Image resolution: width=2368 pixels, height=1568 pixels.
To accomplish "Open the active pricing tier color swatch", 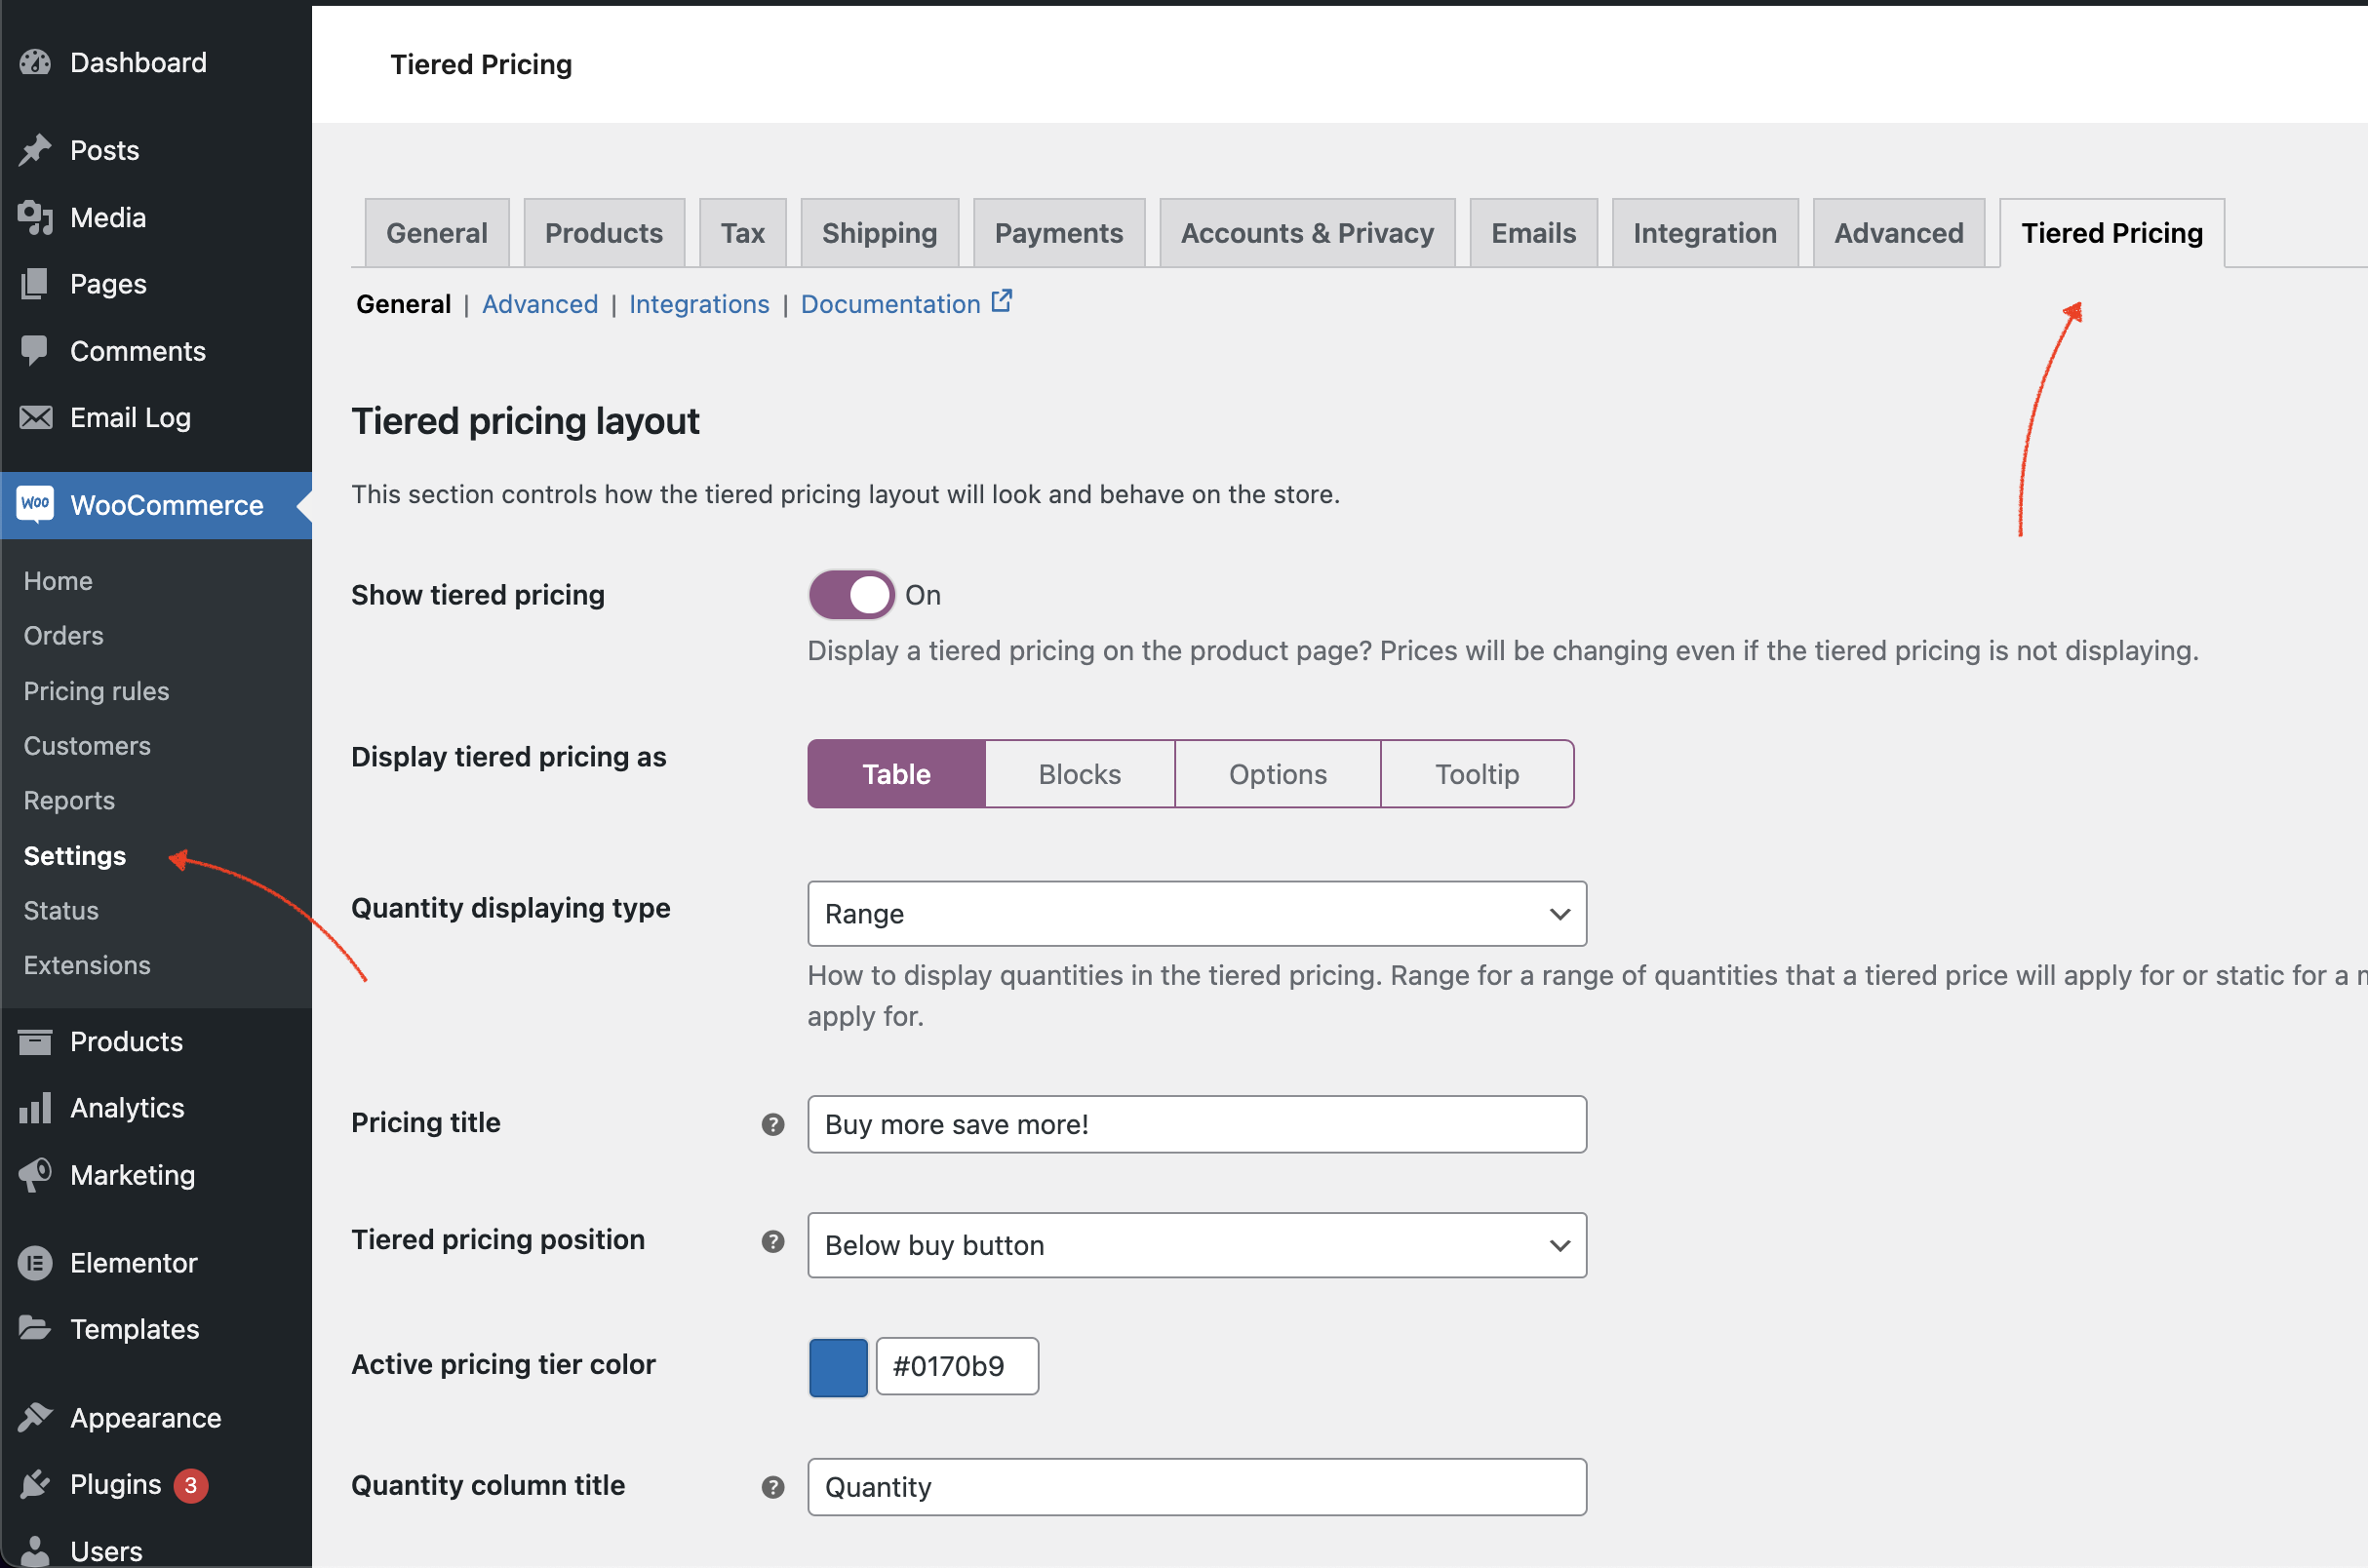I will coord(837,1366).
